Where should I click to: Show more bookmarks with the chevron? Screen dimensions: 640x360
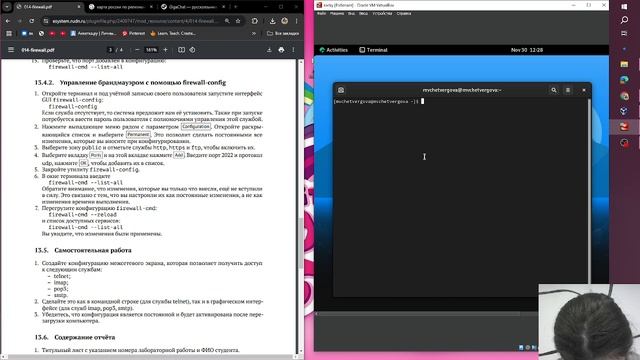tap(254, 33)
